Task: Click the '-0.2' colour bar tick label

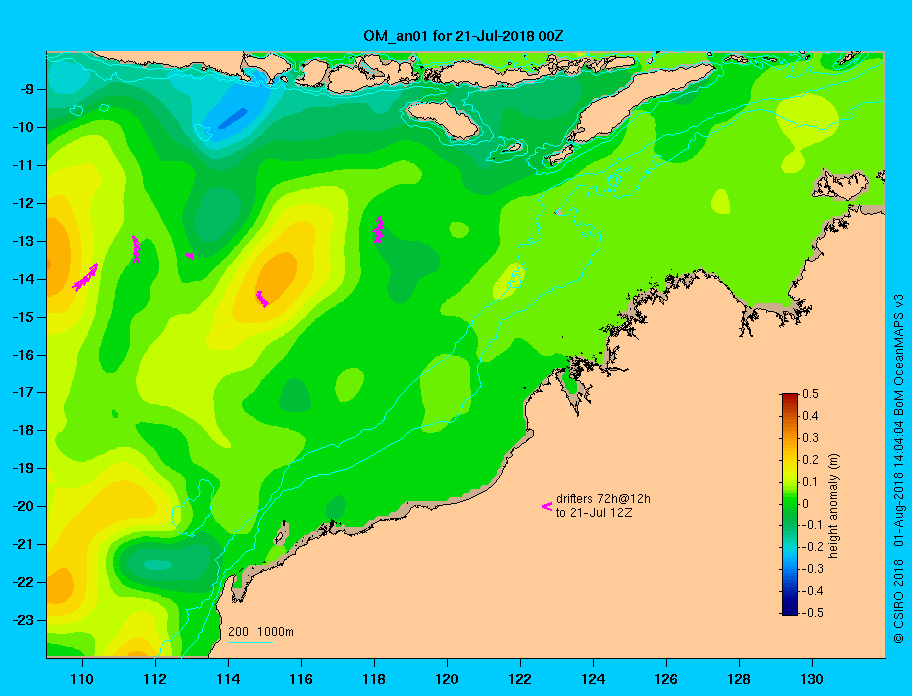Action: click(813, 547)
